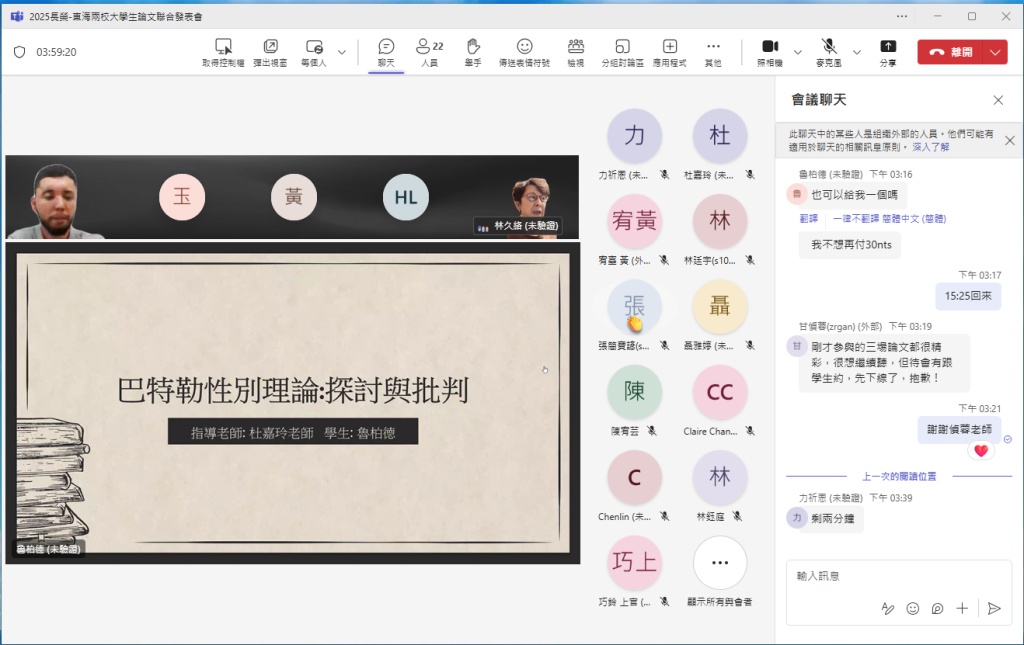Select the 林 avatar of 林鈺庭

click(720, 477)
